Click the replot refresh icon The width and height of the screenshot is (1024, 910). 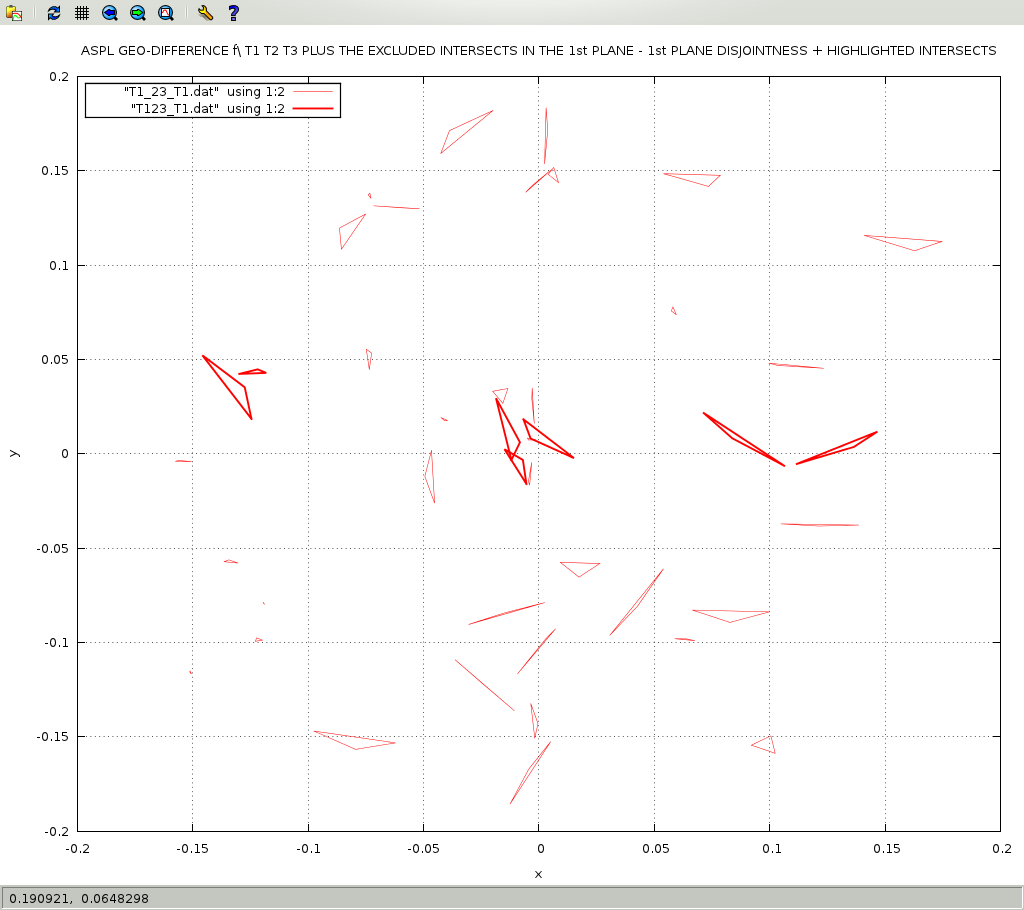click(54, 13)
